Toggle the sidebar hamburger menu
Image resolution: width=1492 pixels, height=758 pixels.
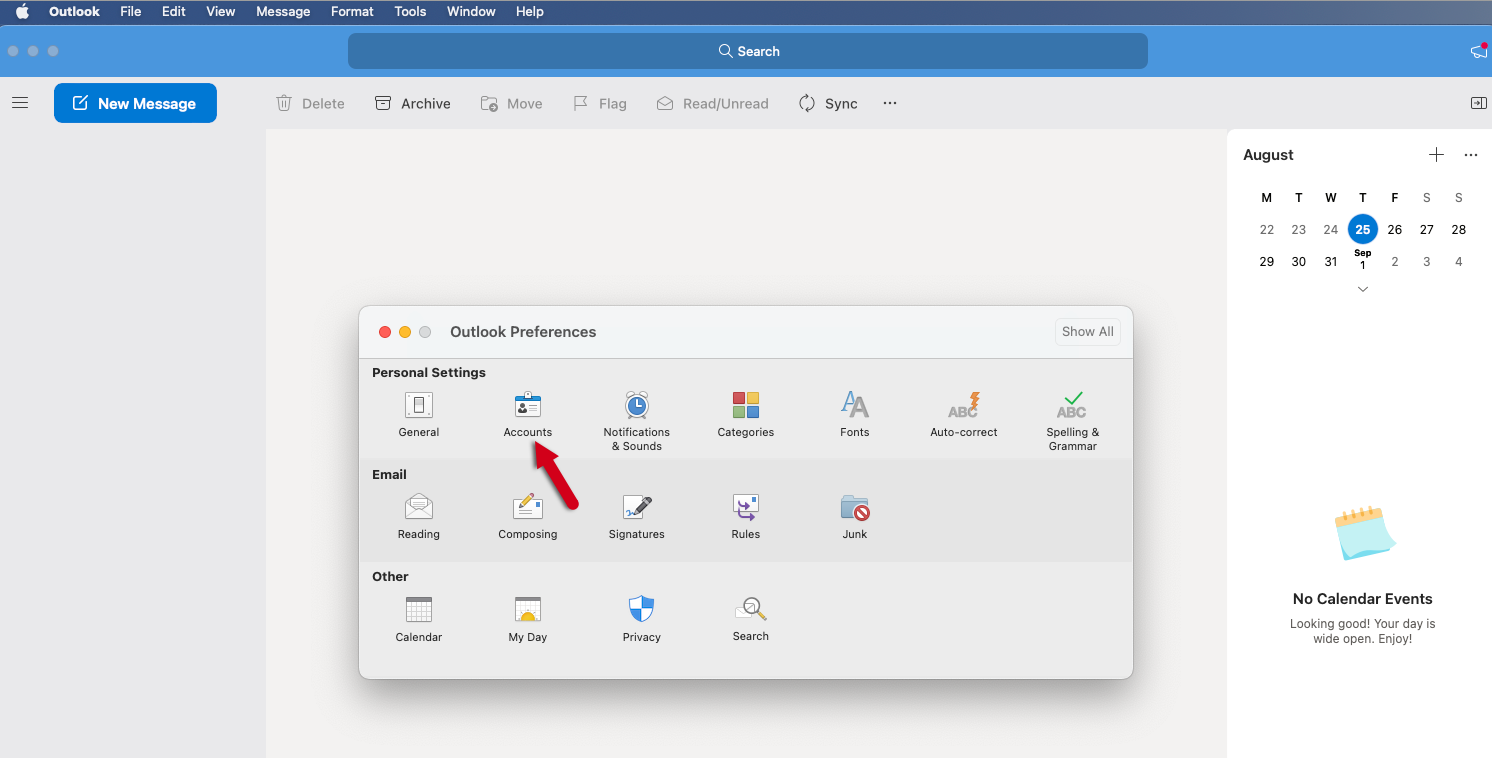tap(20, 103)
